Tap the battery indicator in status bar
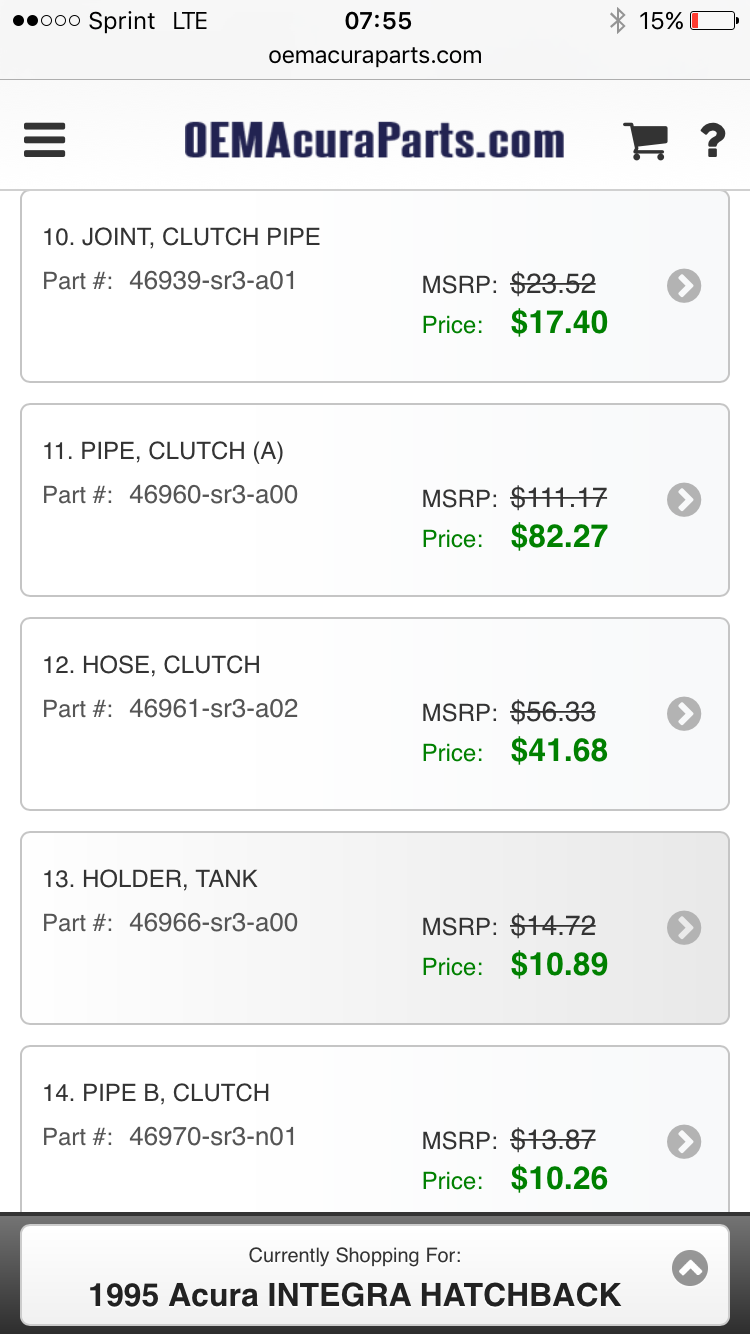 (x=713, y=21)
